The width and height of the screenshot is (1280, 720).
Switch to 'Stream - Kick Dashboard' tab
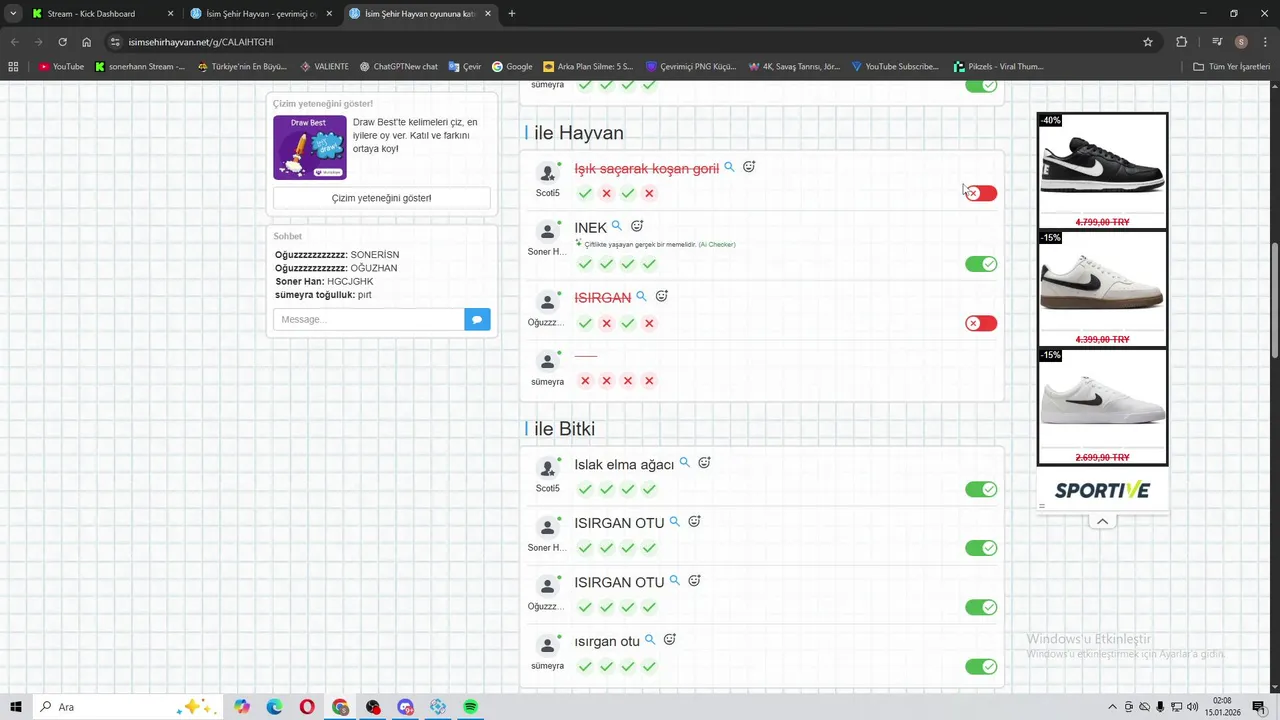103,14
